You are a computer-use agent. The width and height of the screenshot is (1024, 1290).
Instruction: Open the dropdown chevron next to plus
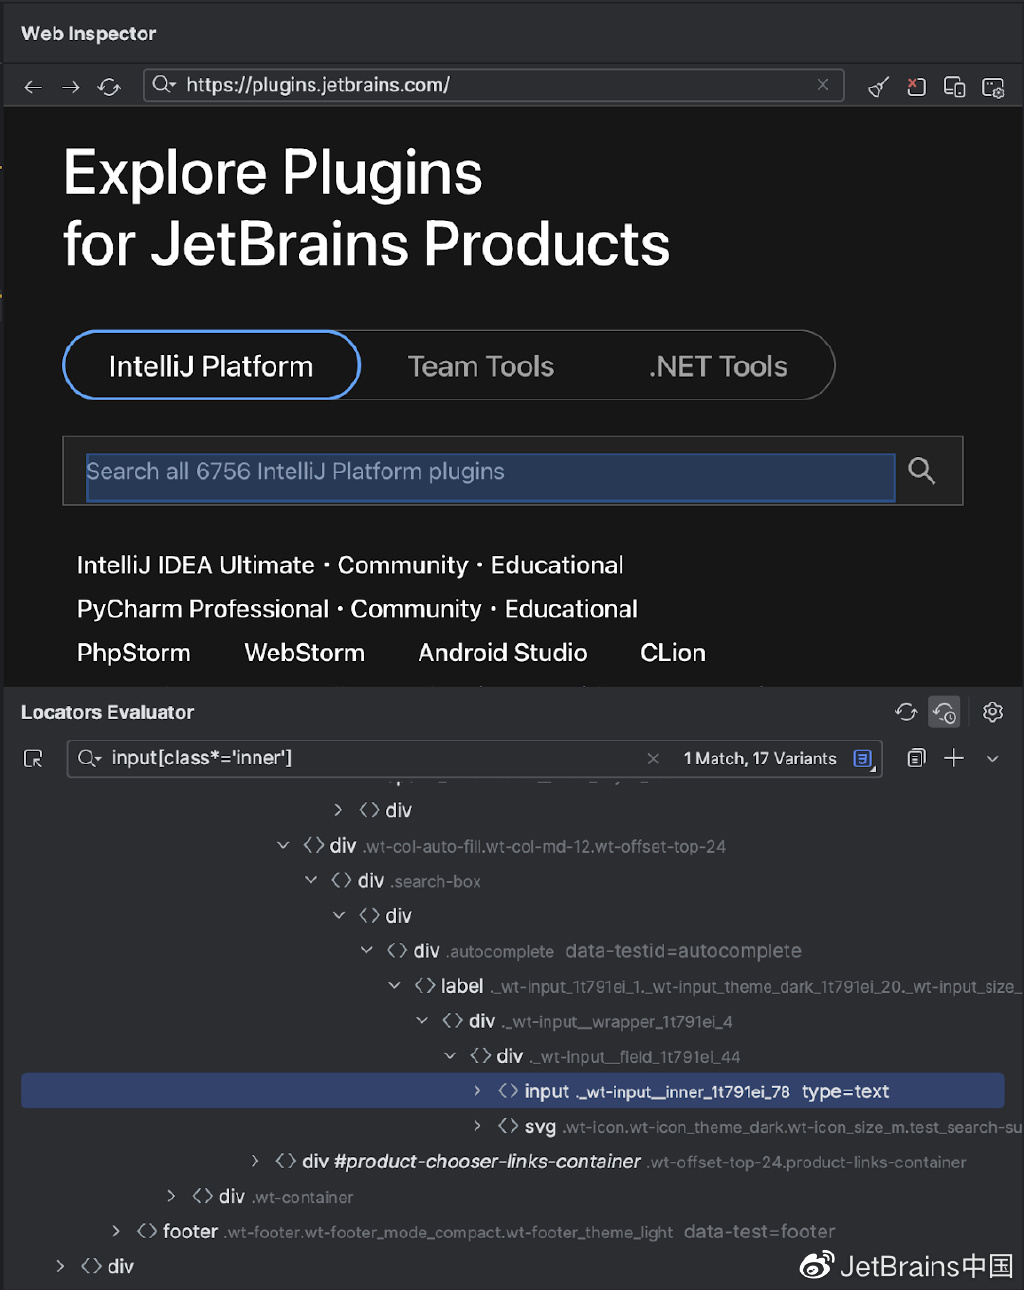(x=993, y=759)
